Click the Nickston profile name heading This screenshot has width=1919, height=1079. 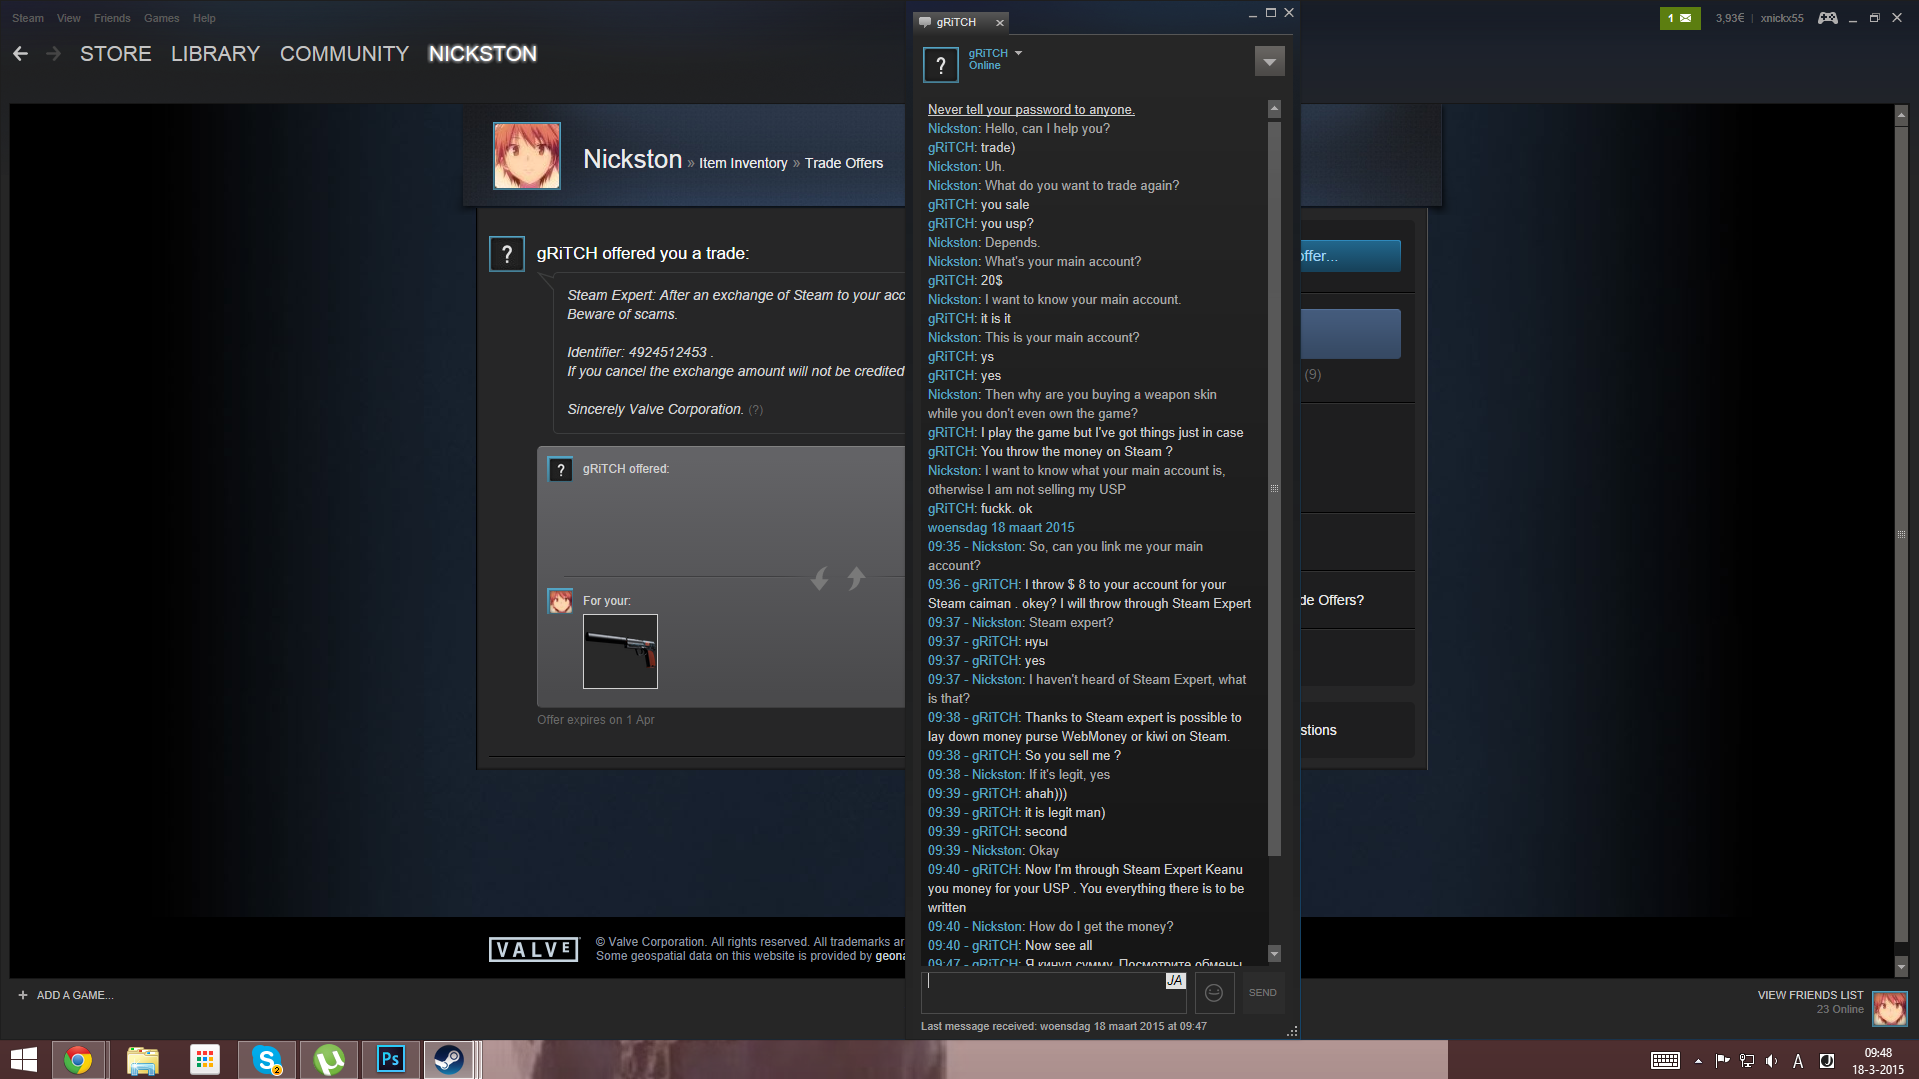(632, 159)
